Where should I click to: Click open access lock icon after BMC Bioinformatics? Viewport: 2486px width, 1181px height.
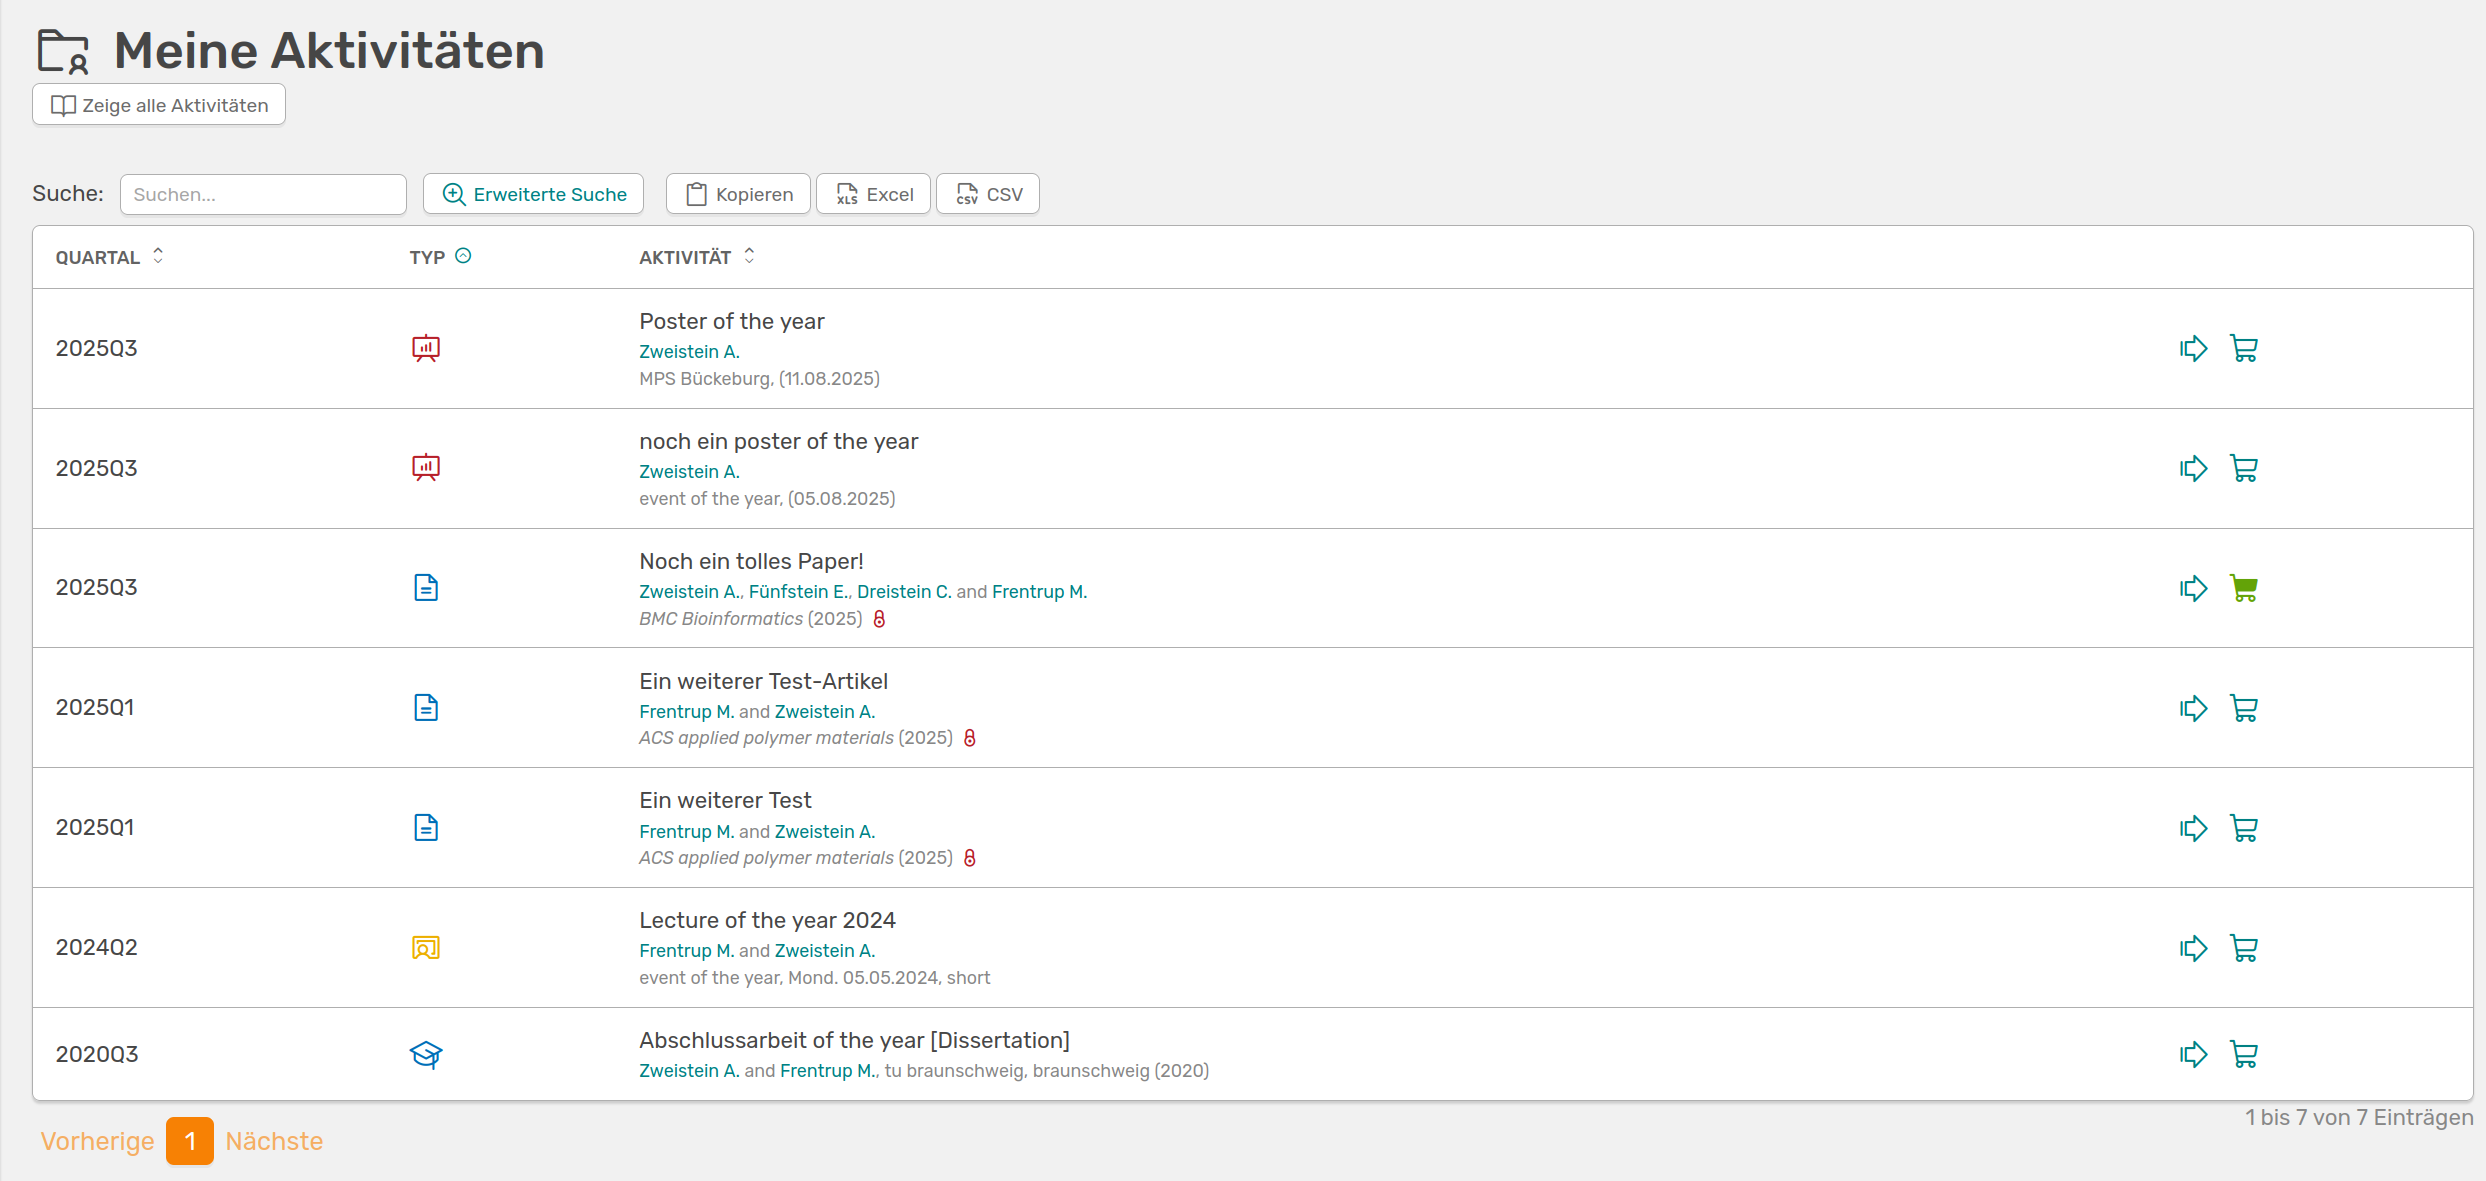[880, 619]
